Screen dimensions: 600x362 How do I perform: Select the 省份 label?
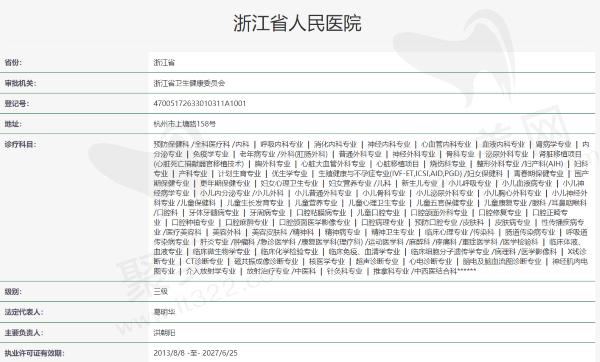click(13, 62)
